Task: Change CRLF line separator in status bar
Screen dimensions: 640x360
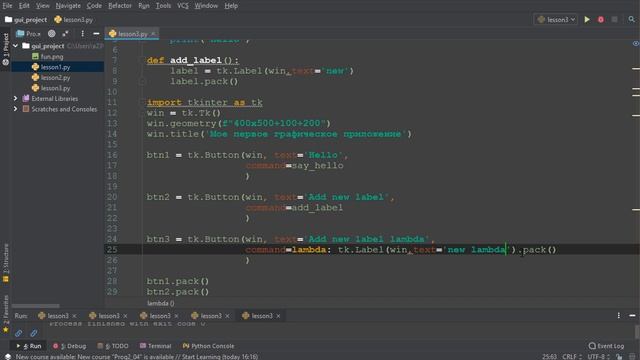Action: (572, 357)
